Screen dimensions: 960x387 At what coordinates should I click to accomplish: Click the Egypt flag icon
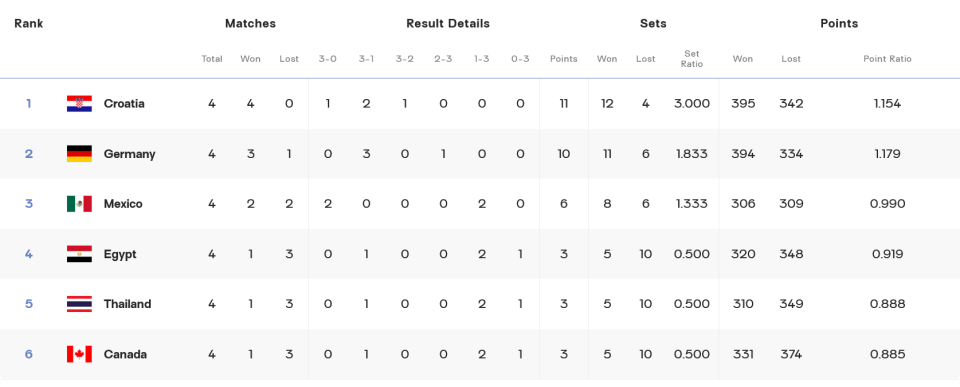79,254
